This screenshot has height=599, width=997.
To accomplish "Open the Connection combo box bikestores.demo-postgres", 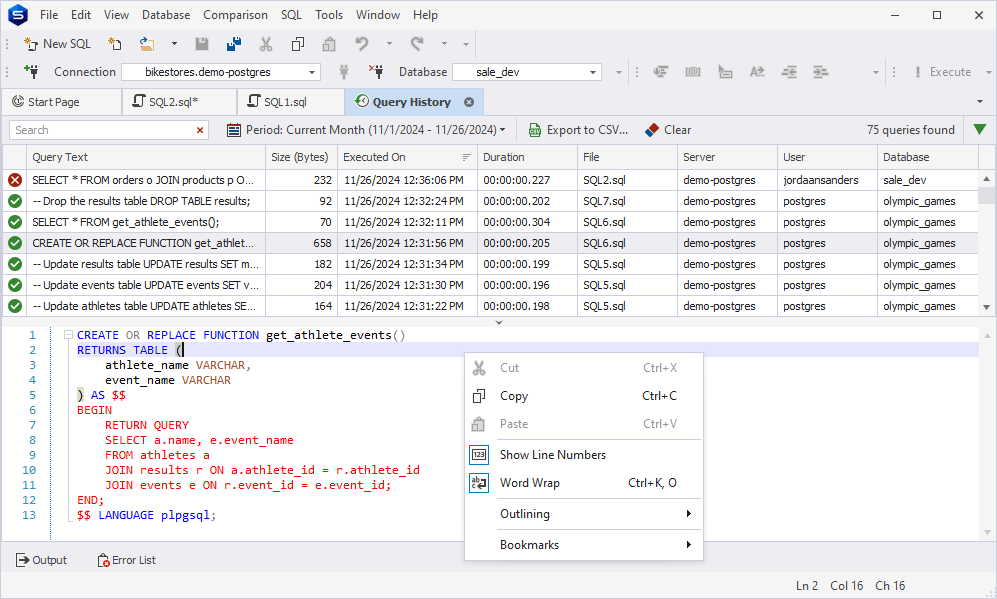I will [x=221, y=72].
